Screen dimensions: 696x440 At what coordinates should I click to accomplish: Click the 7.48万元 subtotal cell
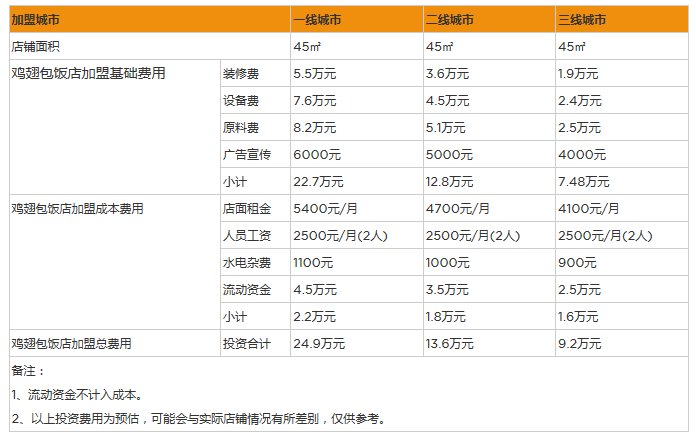click(x=584, y=182)
